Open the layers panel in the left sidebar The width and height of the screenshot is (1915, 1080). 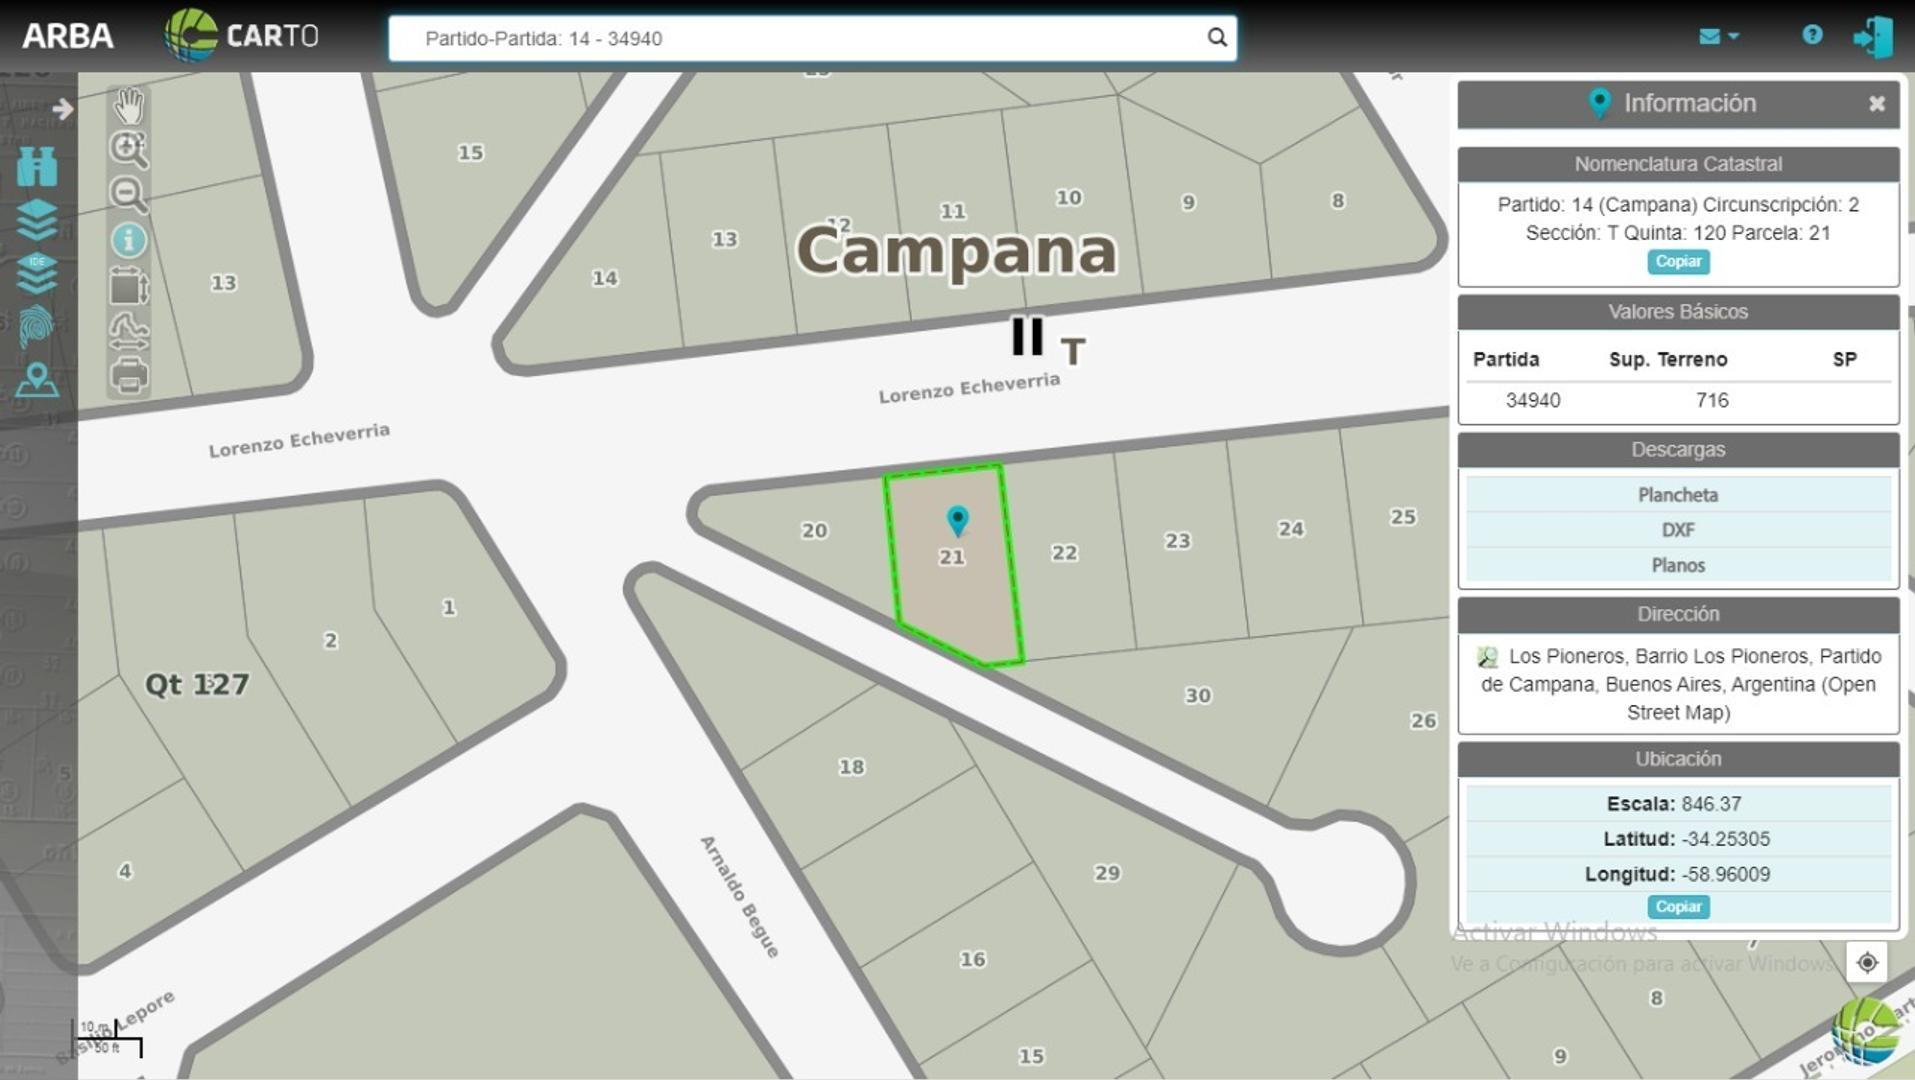coord(37,222)
